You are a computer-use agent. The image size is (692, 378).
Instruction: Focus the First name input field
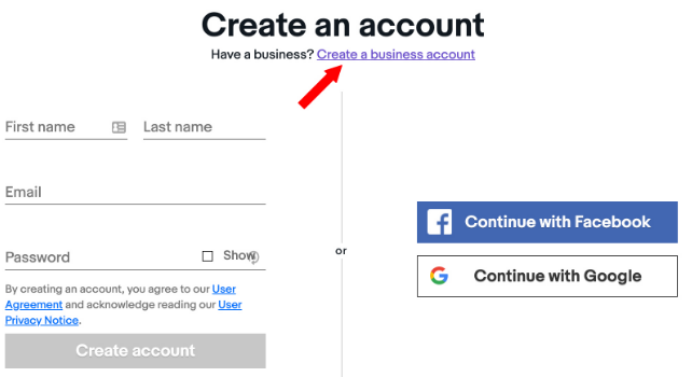click(x=57, y=127)
